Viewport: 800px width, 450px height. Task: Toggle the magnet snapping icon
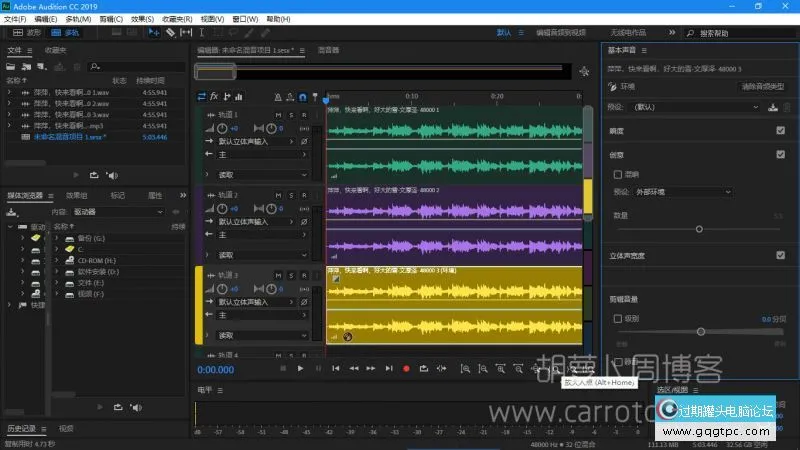[x=303, y=97]
